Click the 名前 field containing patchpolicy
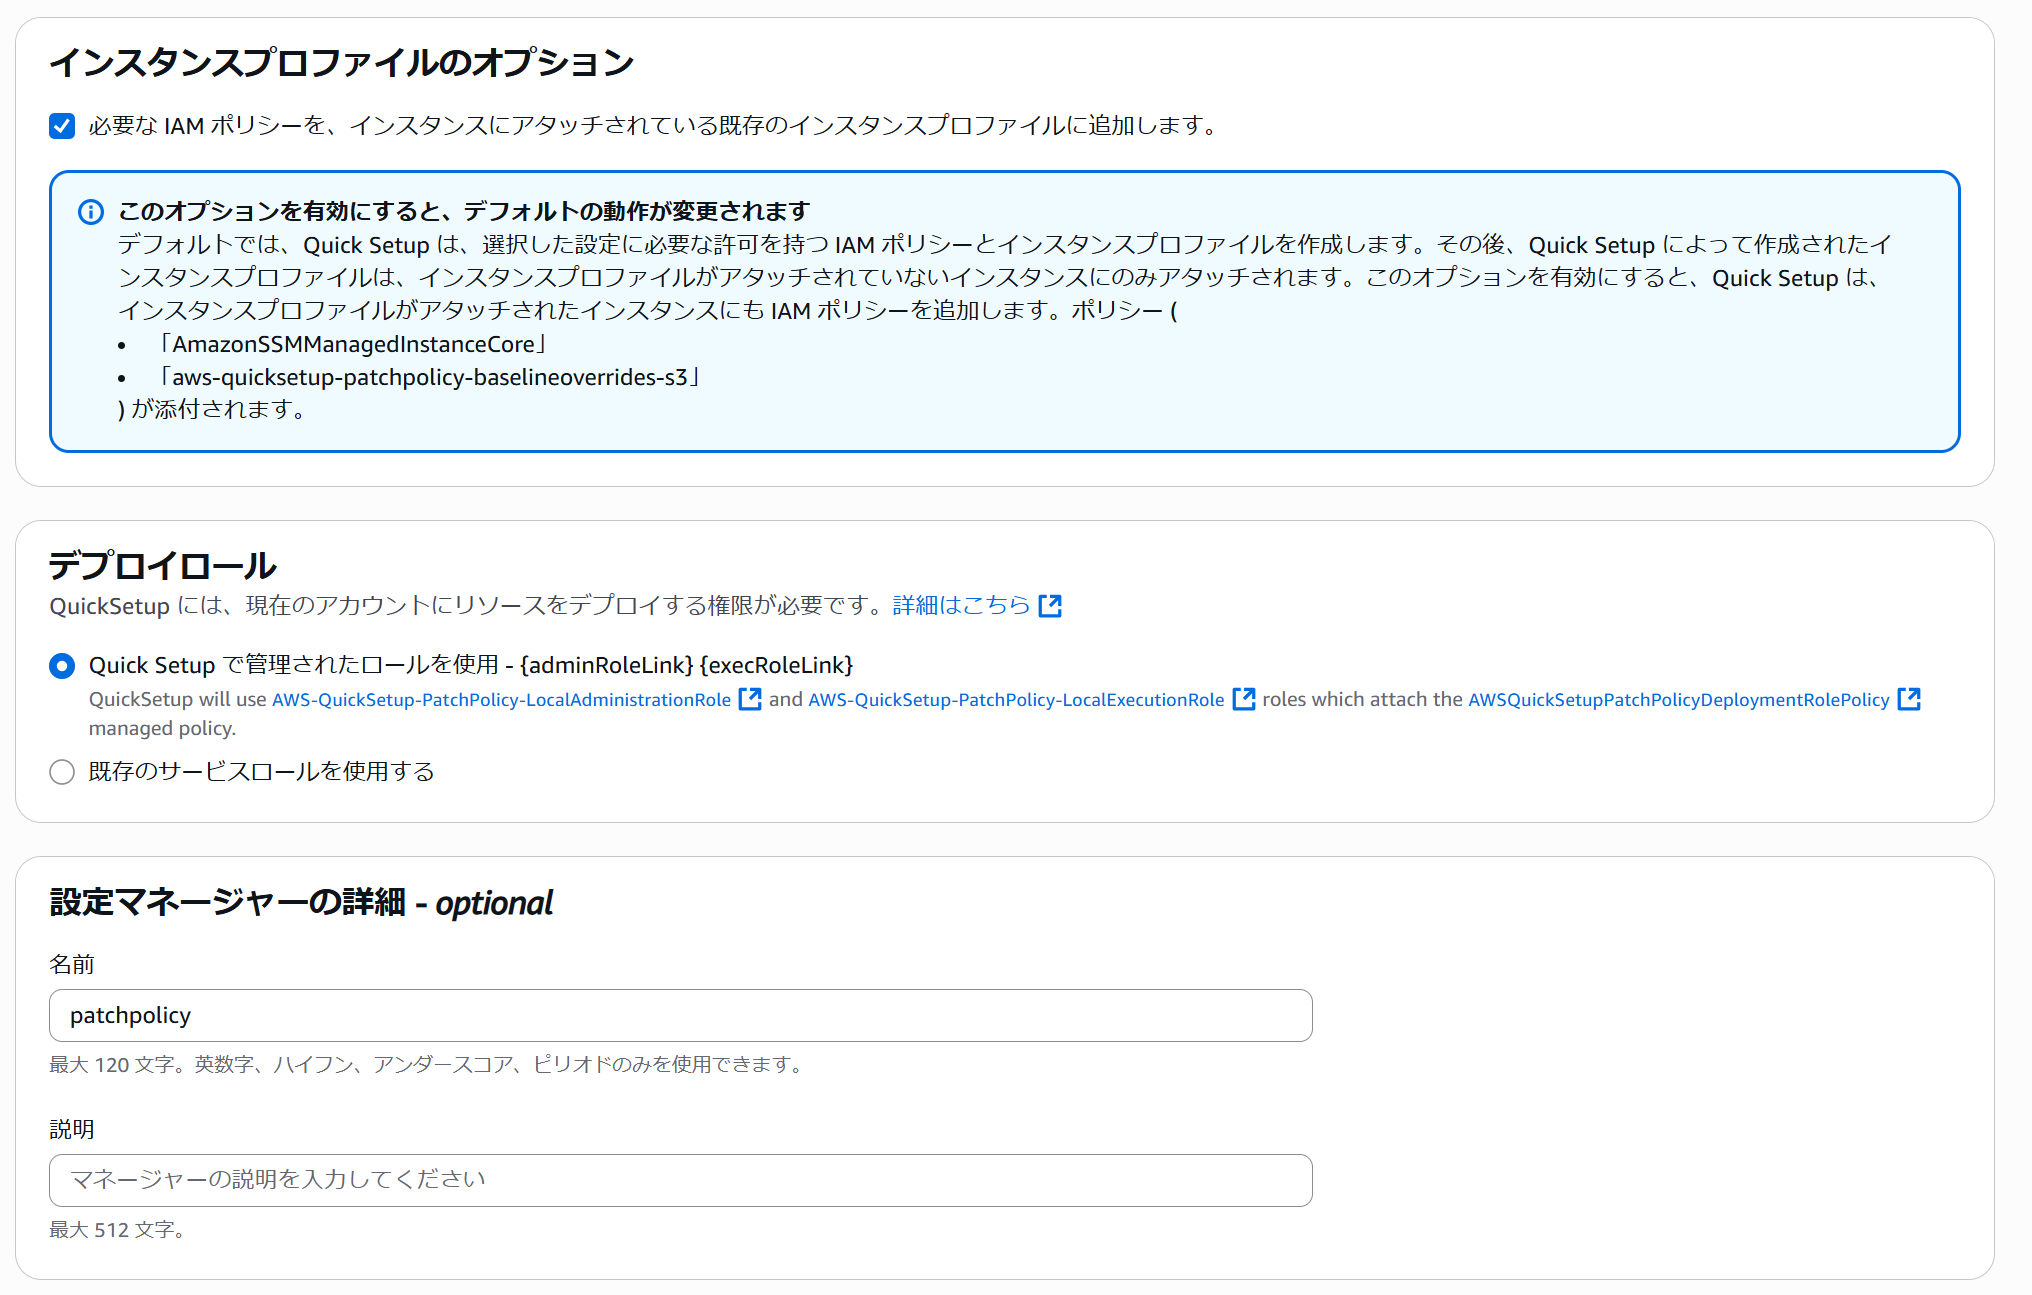Screen dimensions: 2032x1295 point(680,1016)
